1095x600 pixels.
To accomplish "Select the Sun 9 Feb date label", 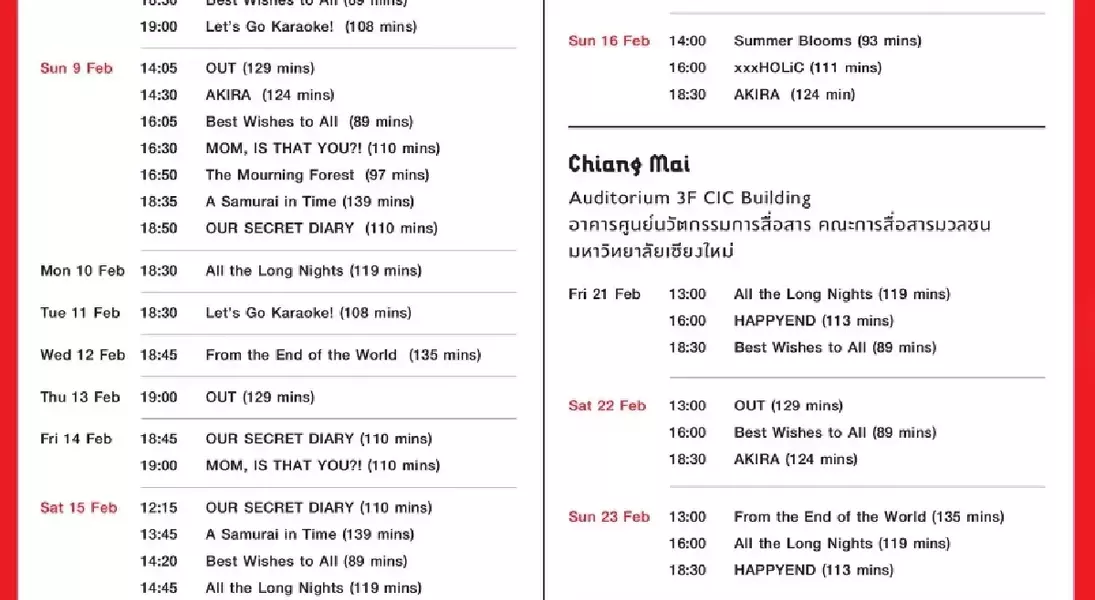I will click(76, 69).
